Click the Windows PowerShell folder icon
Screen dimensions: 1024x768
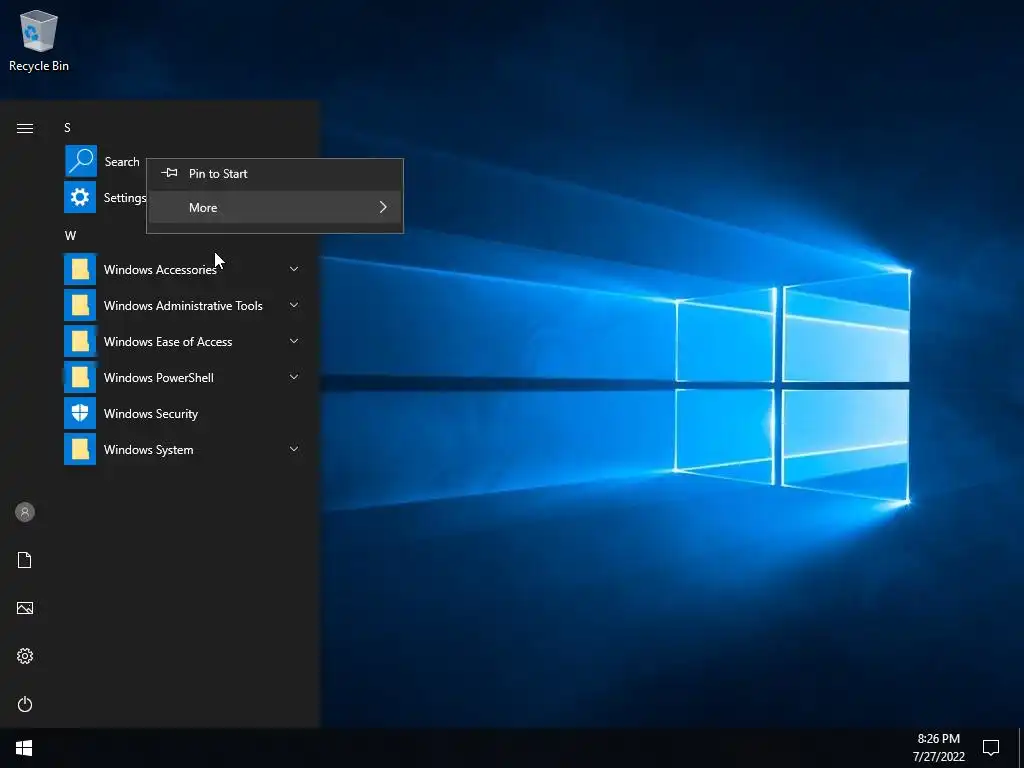point(80,377)
